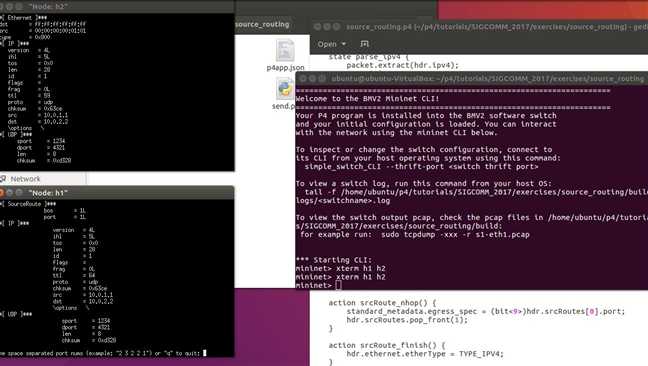Open the send.py Python file icon

[x=285, y=89]
